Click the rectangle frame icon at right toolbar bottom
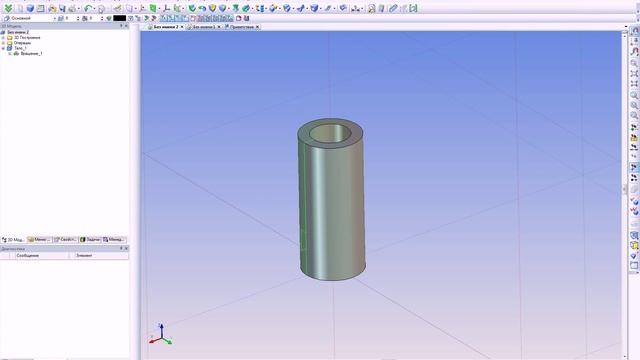Image resolution: width=640 pixels, height=360 pixels. pos(634,266)
